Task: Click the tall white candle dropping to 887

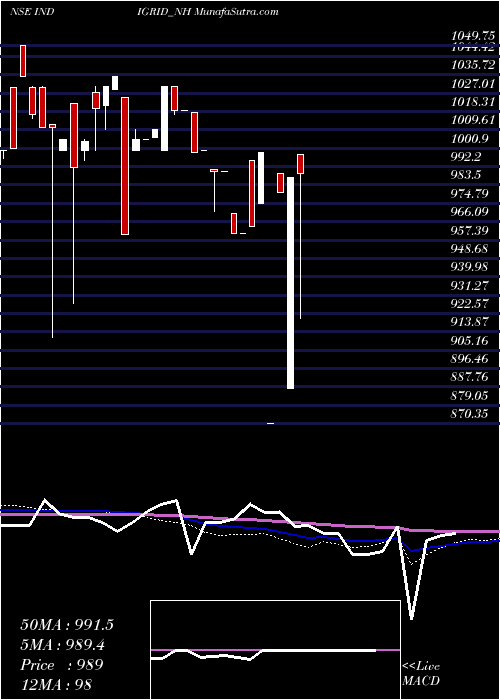Action: coord(290,283)
